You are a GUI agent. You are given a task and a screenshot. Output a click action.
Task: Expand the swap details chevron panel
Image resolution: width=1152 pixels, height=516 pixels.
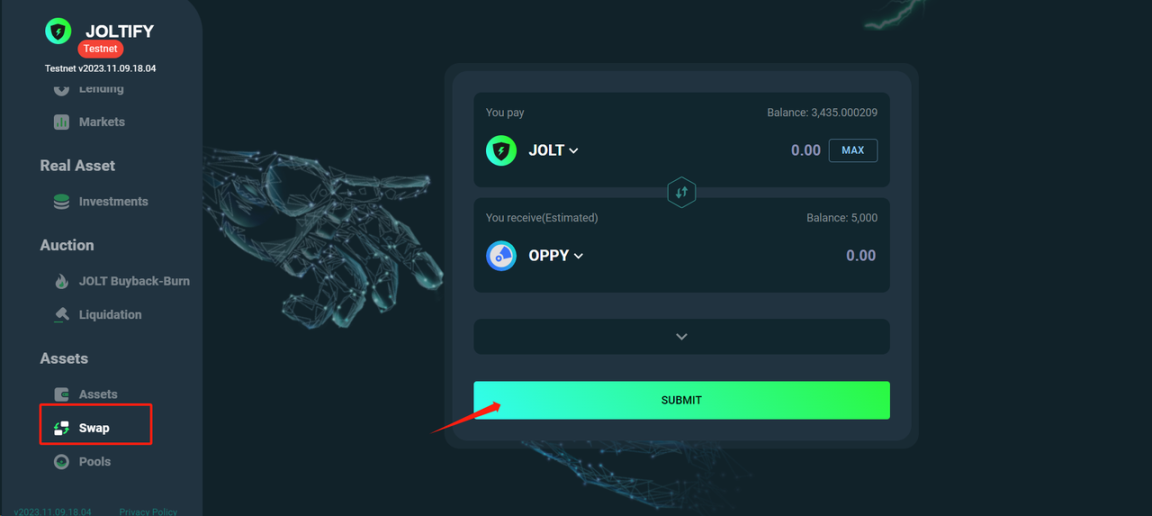(682, 337)
